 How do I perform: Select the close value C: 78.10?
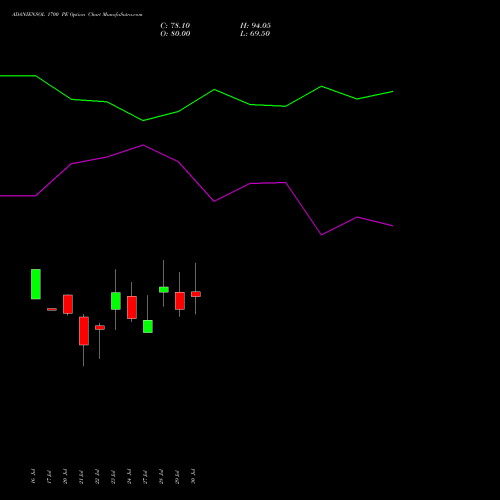[175, 26]
